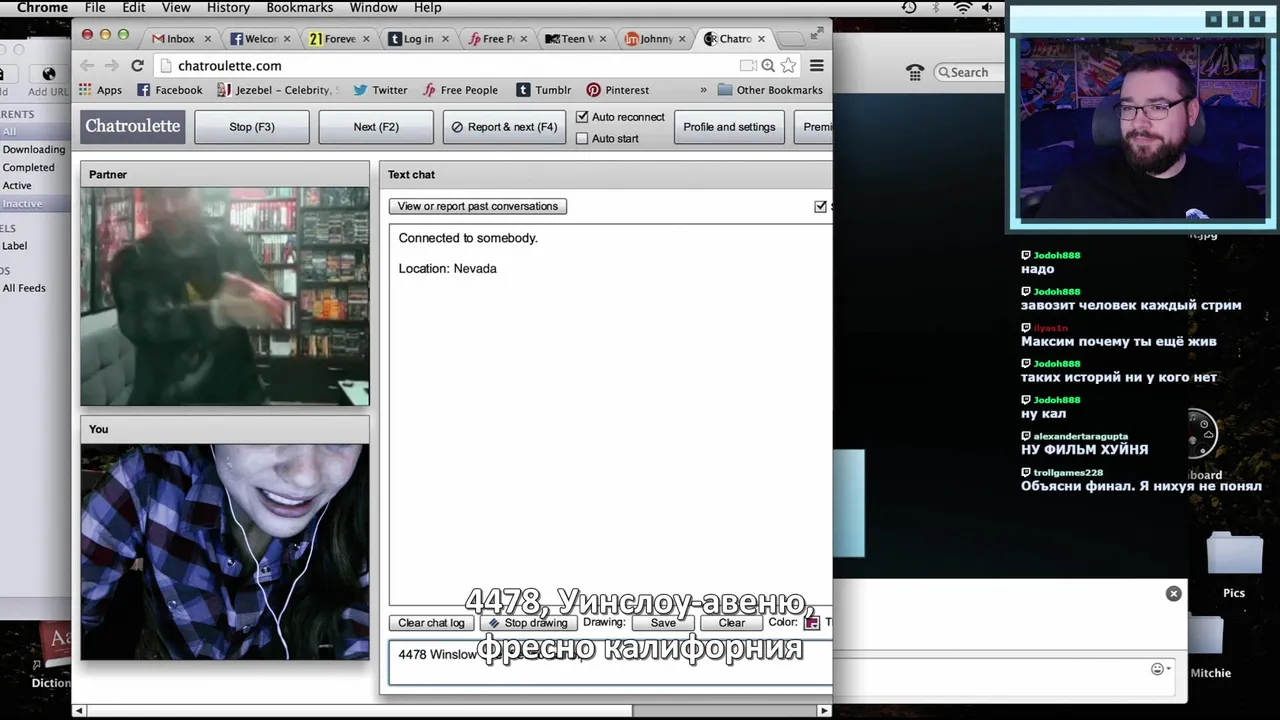Click Report & next (F4)

tap(505, 127)
